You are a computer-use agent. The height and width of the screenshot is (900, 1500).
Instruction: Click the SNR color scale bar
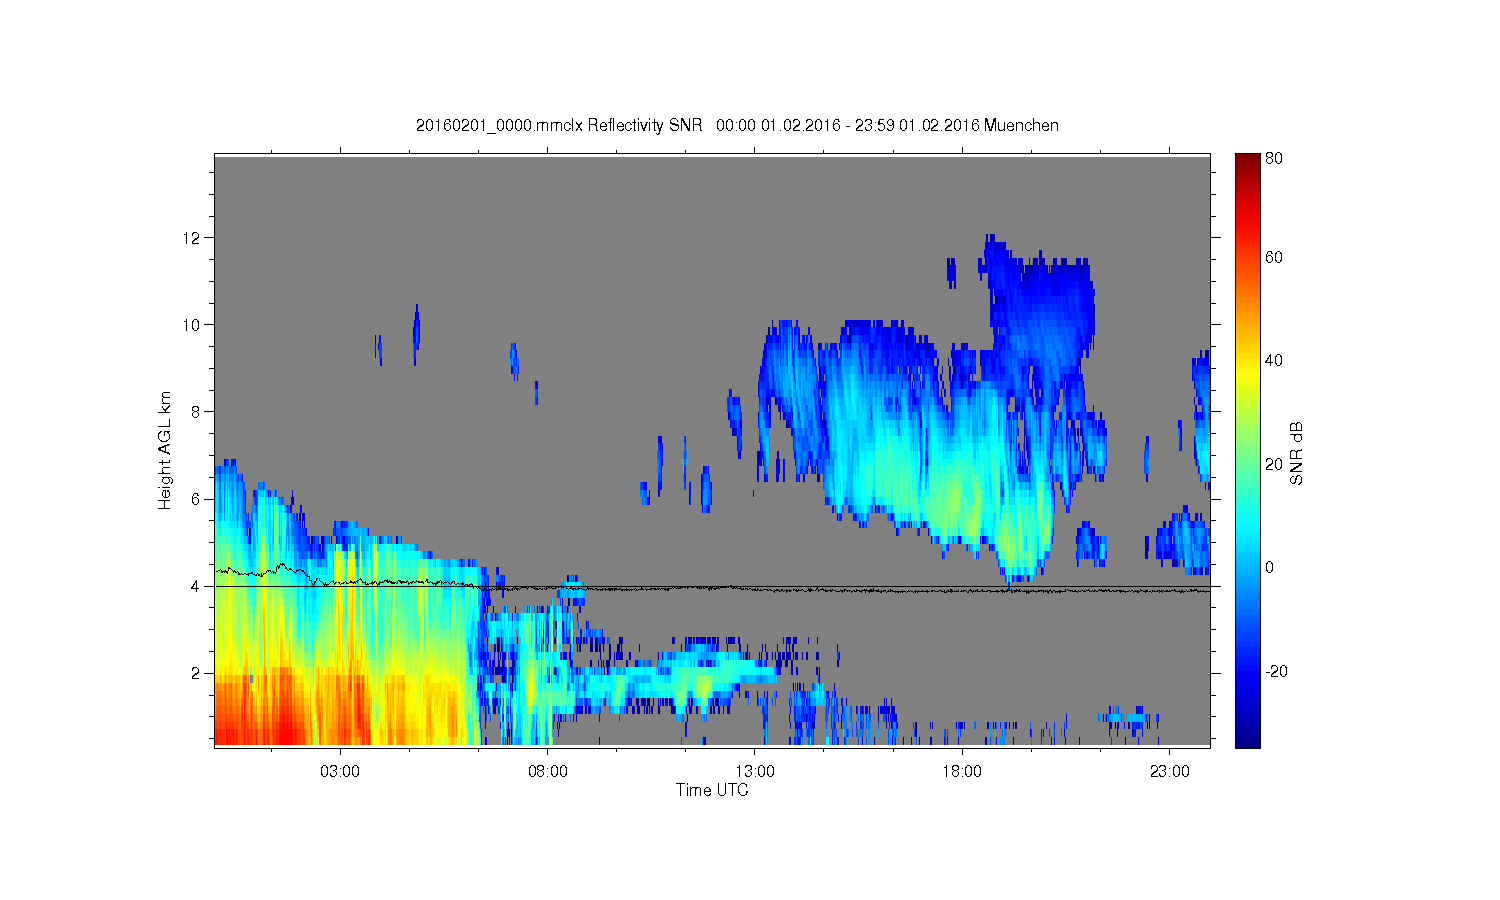point(1247,450)
